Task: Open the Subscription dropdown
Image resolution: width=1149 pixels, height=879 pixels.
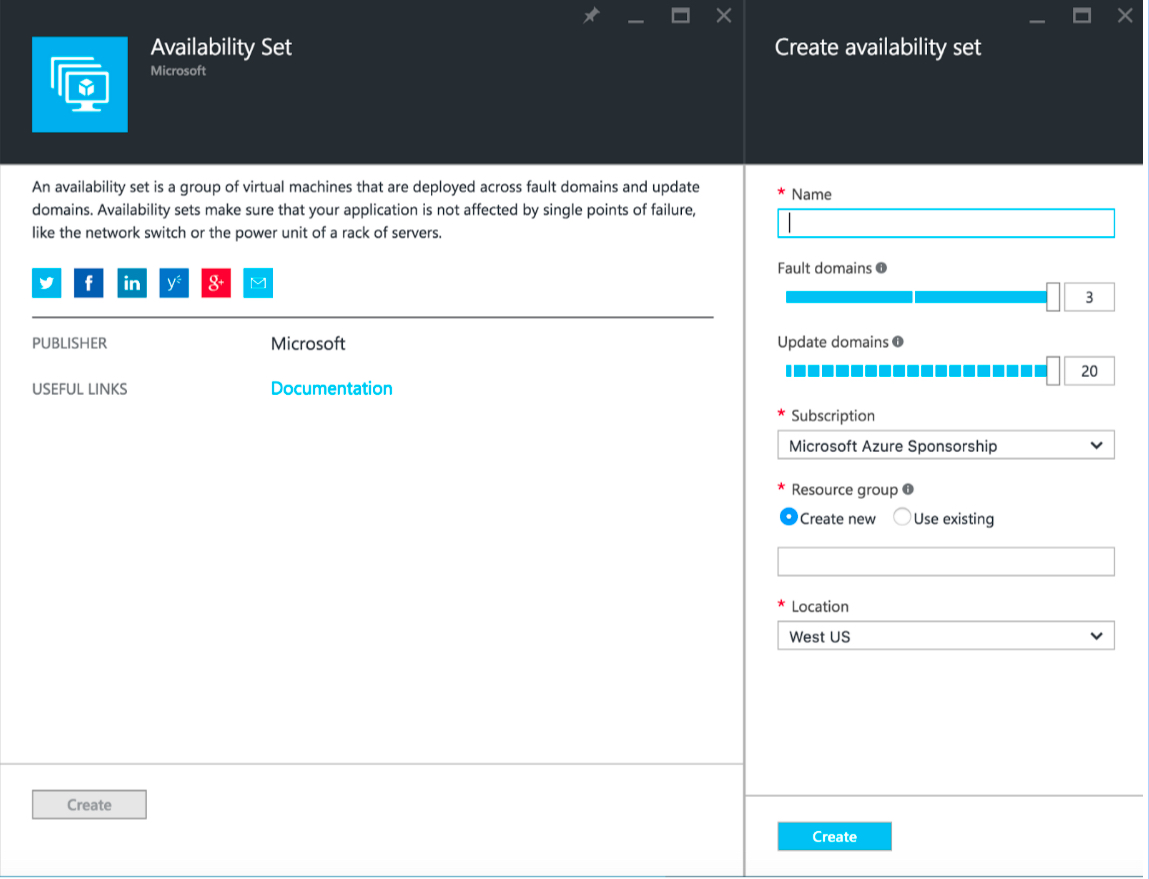Action: pos(945,446)
